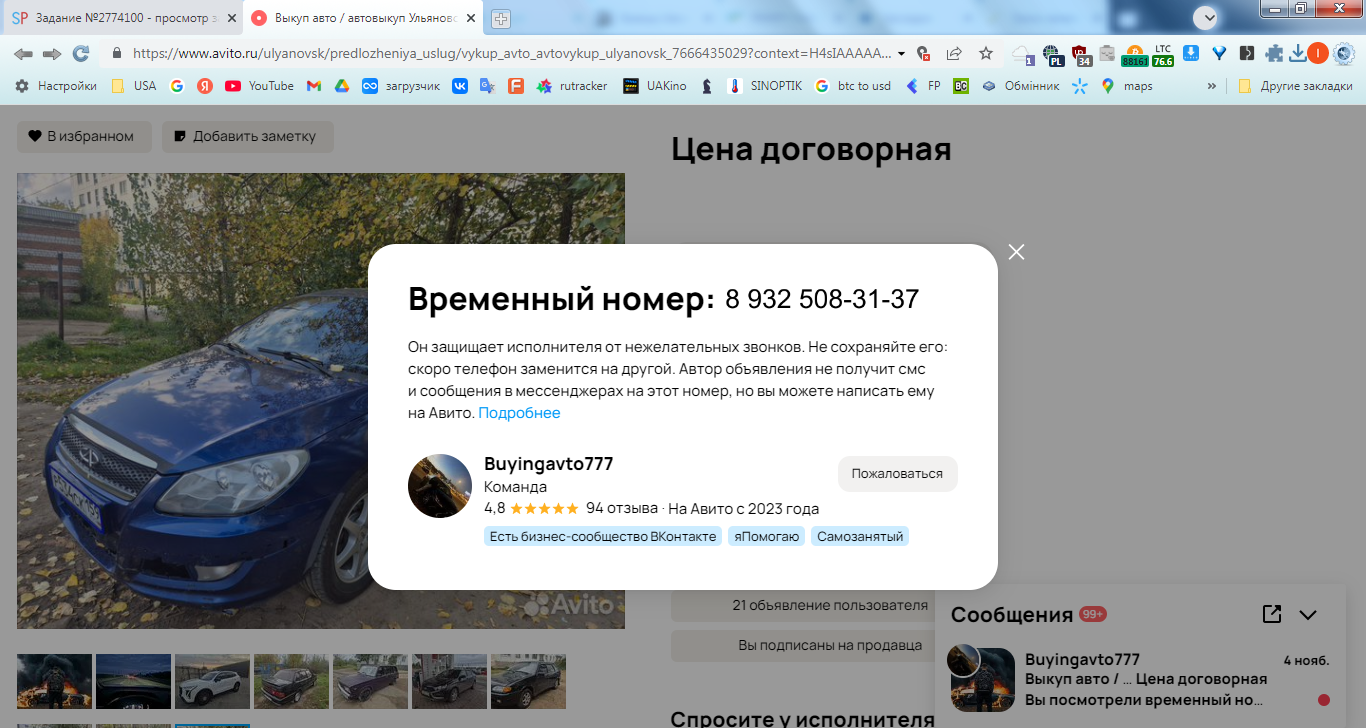The image size is (1366, 728).
Task: Open the VK bookmark icon
Action: (460, 86)
